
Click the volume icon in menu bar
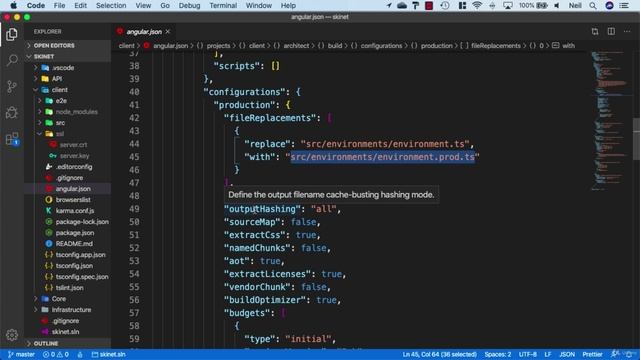coord(557,5)
